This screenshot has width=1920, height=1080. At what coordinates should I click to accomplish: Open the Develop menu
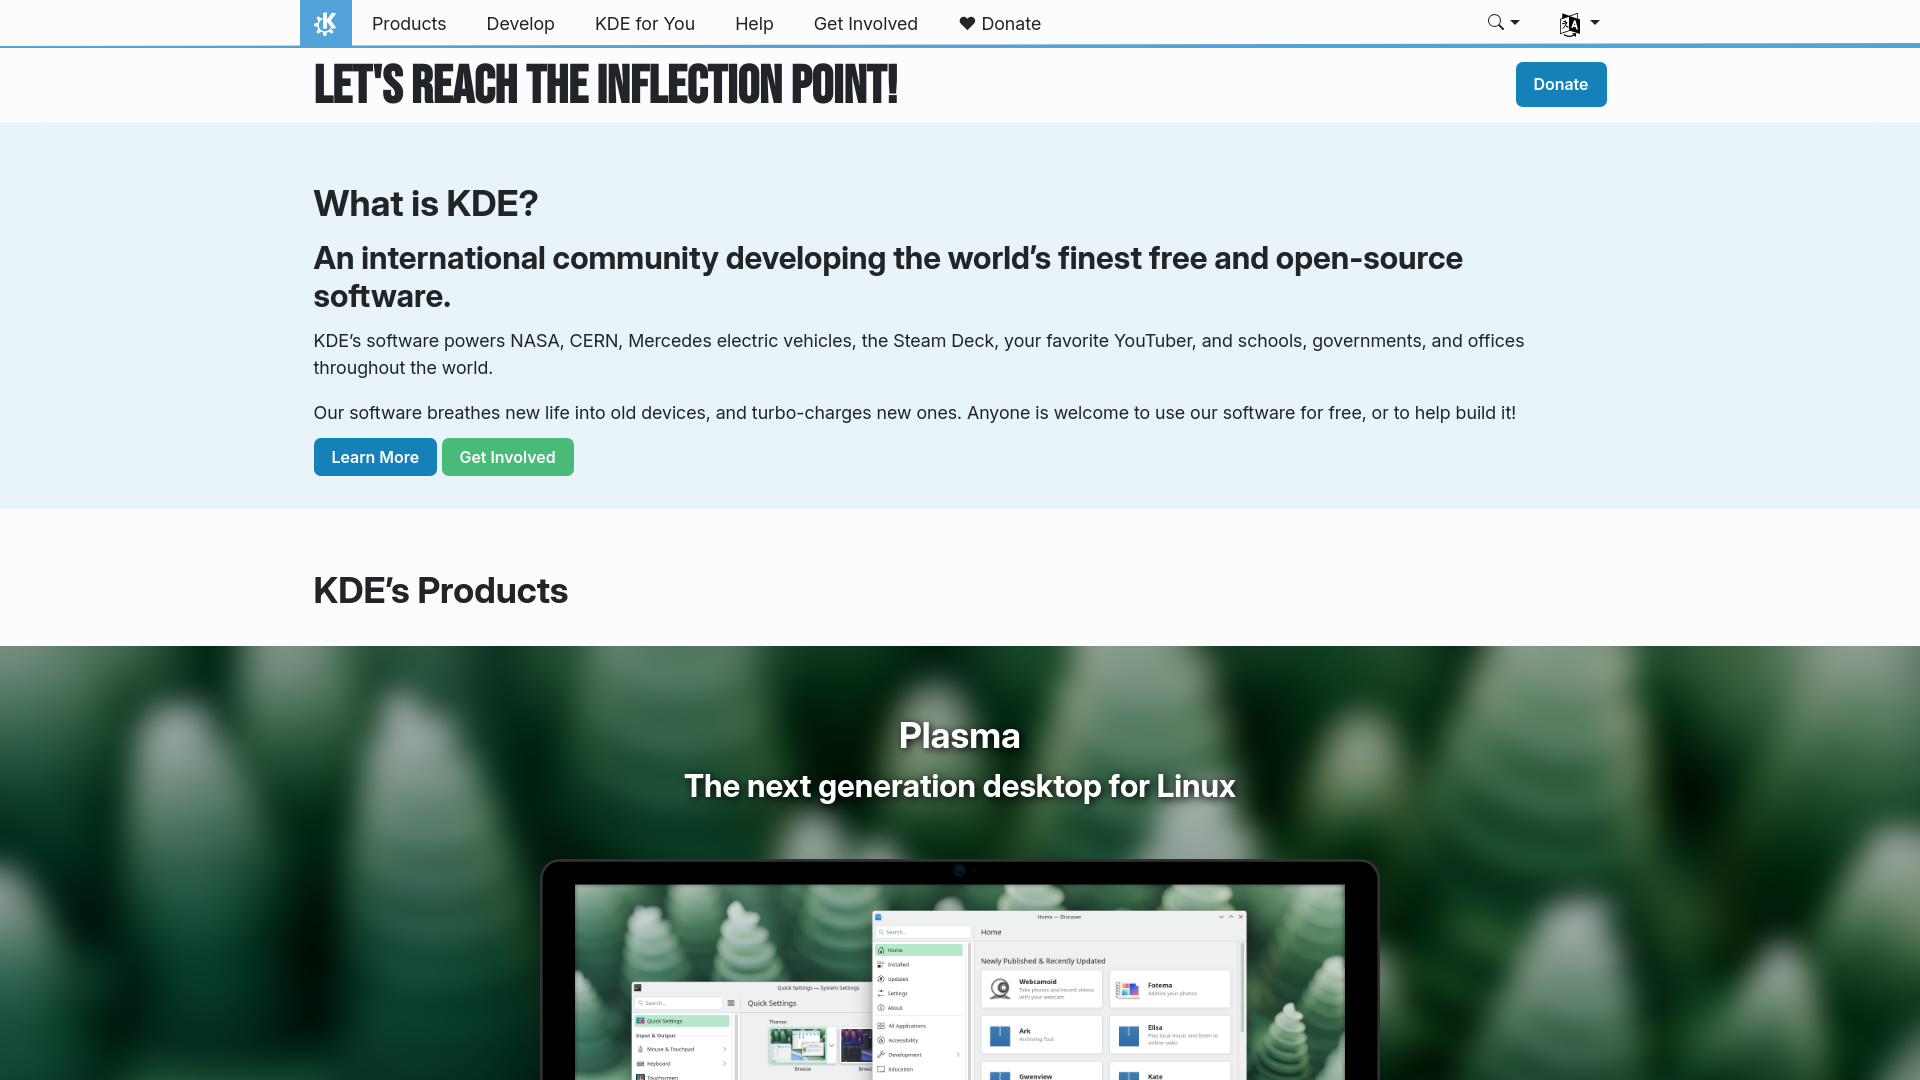520,23
